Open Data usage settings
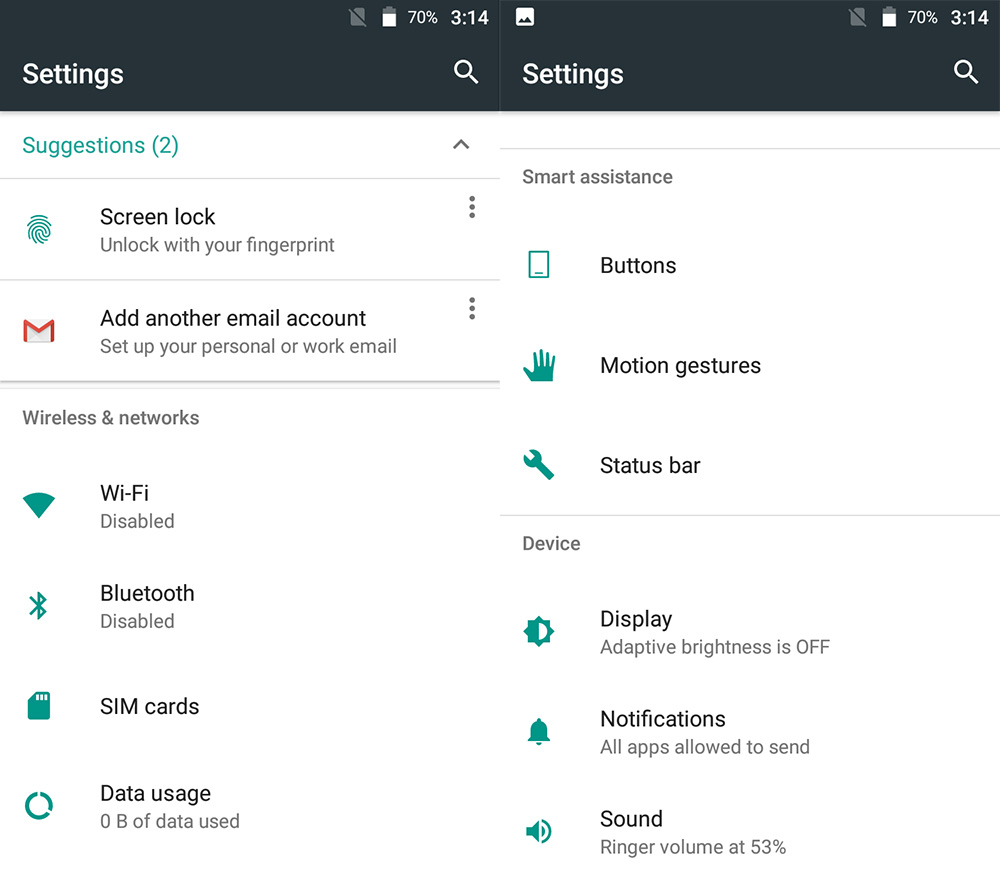1000x889 pixels. 250,806
